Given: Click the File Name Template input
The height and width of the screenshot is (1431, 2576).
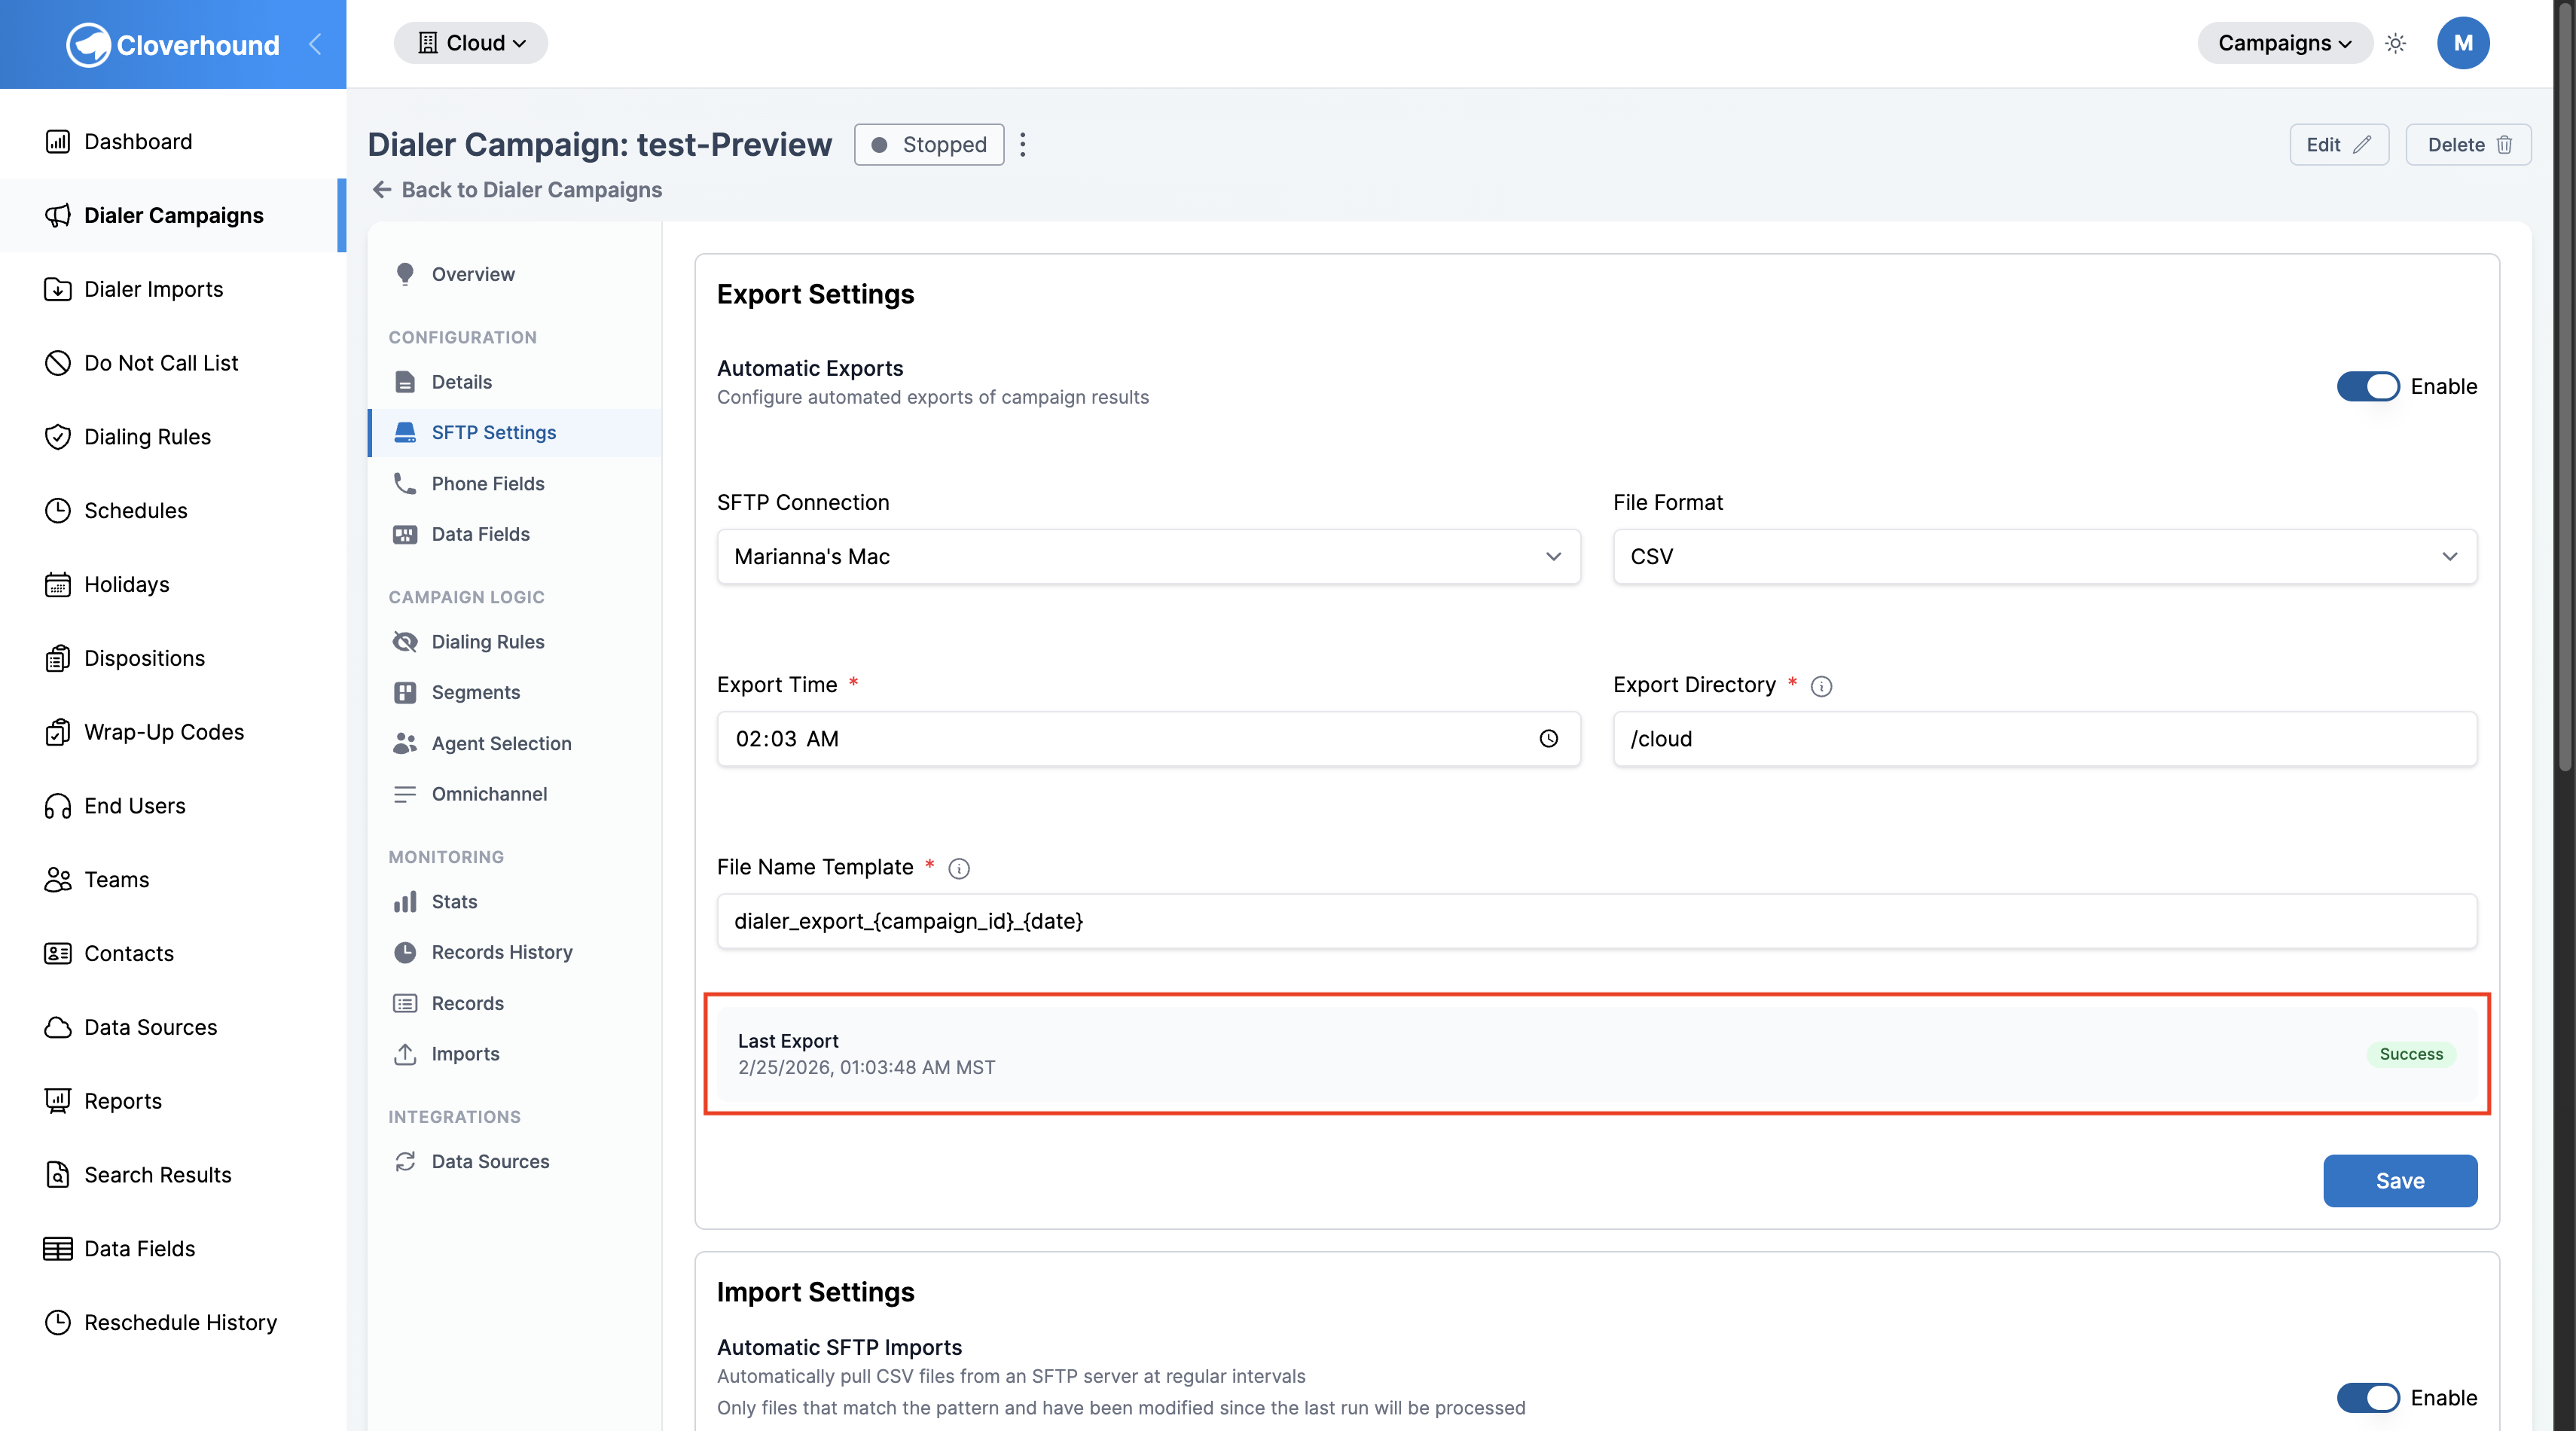Looking at the screenshot, I should pos(1596,921).
